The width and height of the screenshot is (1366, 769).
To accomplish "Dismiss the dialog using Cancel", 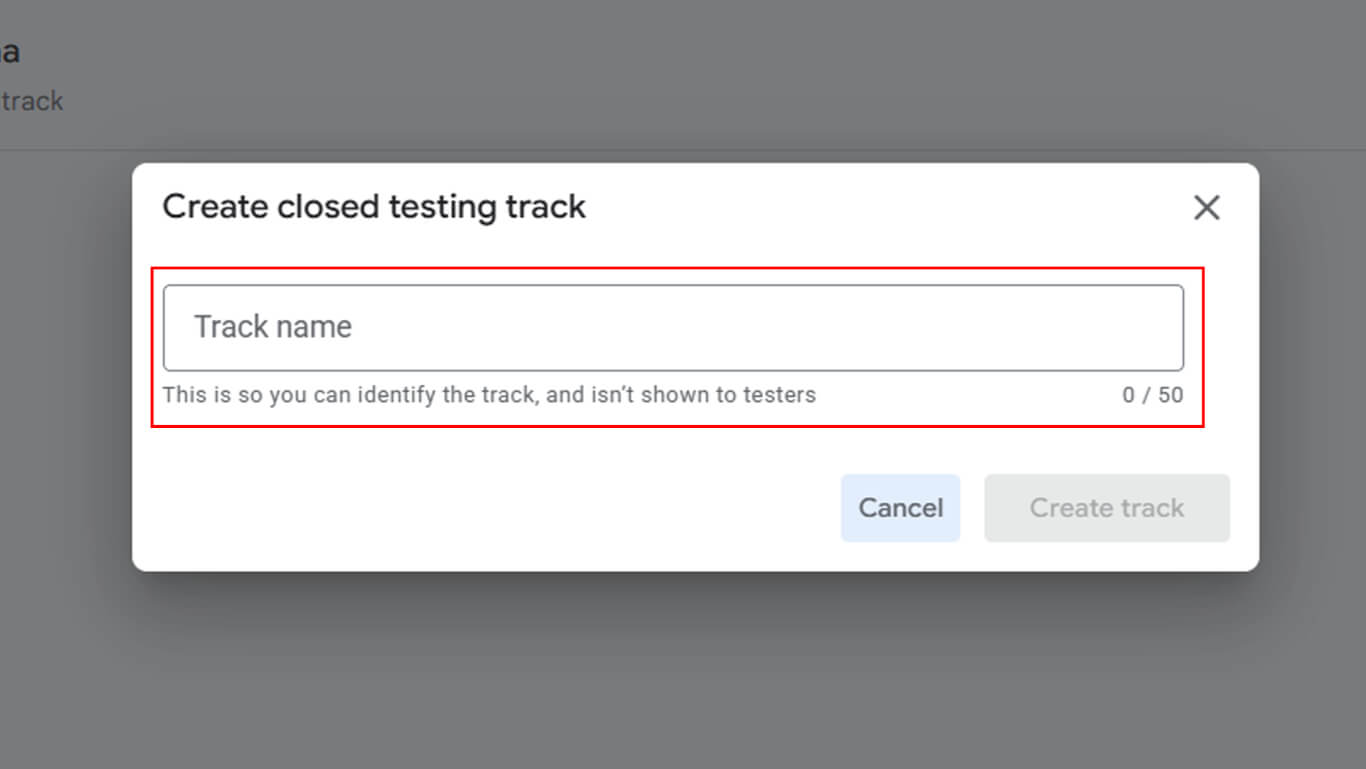I will pos(900,508).
